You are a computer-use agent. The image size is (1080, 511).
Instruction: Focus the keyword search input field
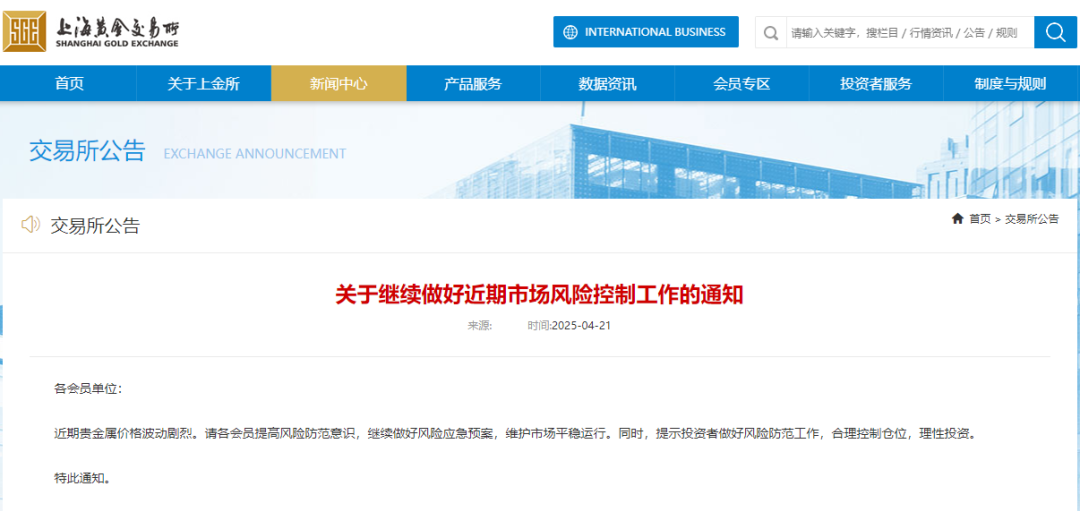tap(909, 32)
